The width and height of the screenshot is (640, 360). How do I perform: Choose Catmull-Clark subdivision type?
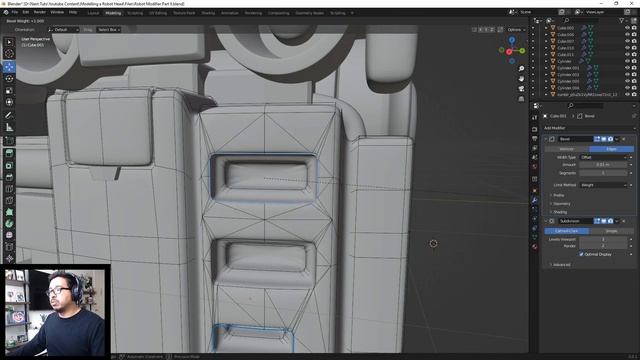(567, 231)
